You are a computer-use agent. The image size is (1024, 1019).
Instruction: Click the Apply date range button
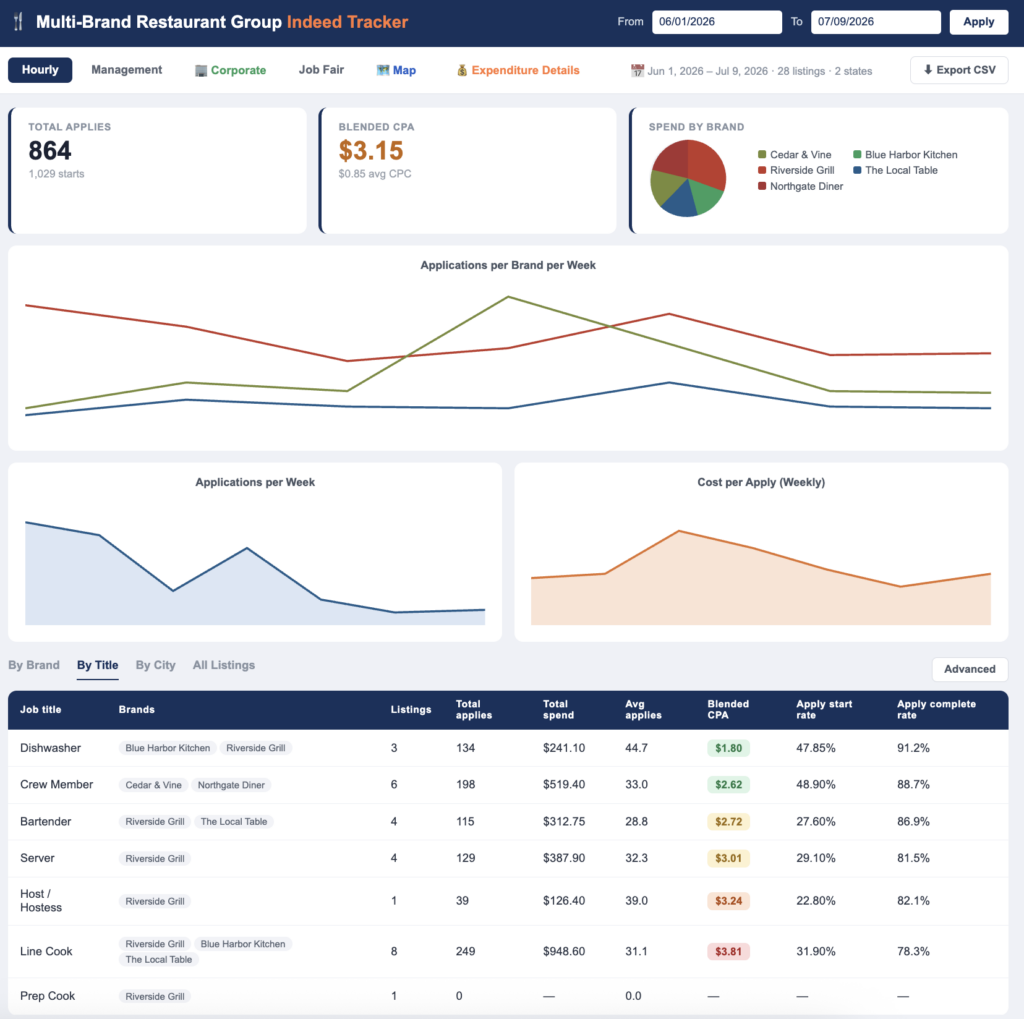(978, 22)
